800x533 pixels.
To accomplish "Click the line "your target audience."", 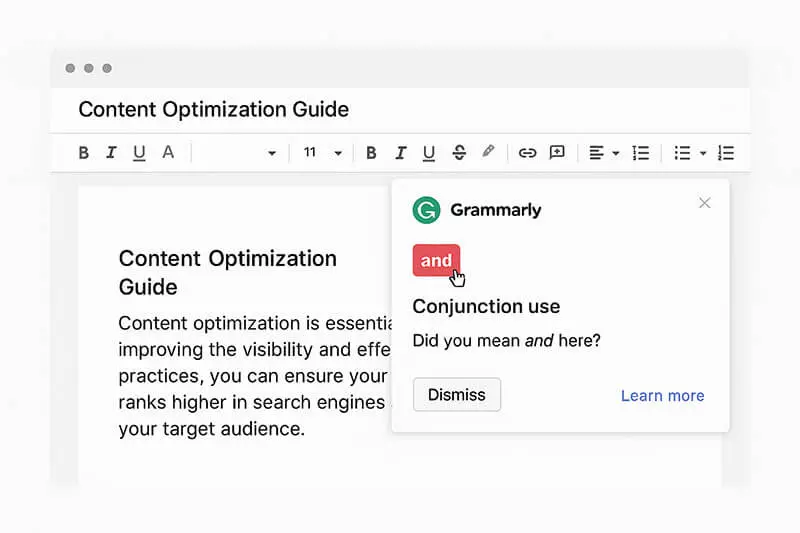I will coord(212,428).
